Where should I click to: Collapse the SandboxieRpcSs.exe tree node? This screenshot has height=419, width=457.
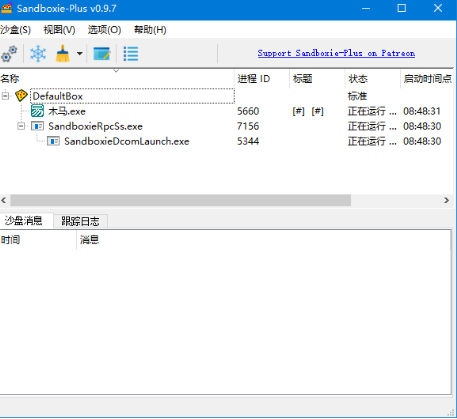pos(21,126)
